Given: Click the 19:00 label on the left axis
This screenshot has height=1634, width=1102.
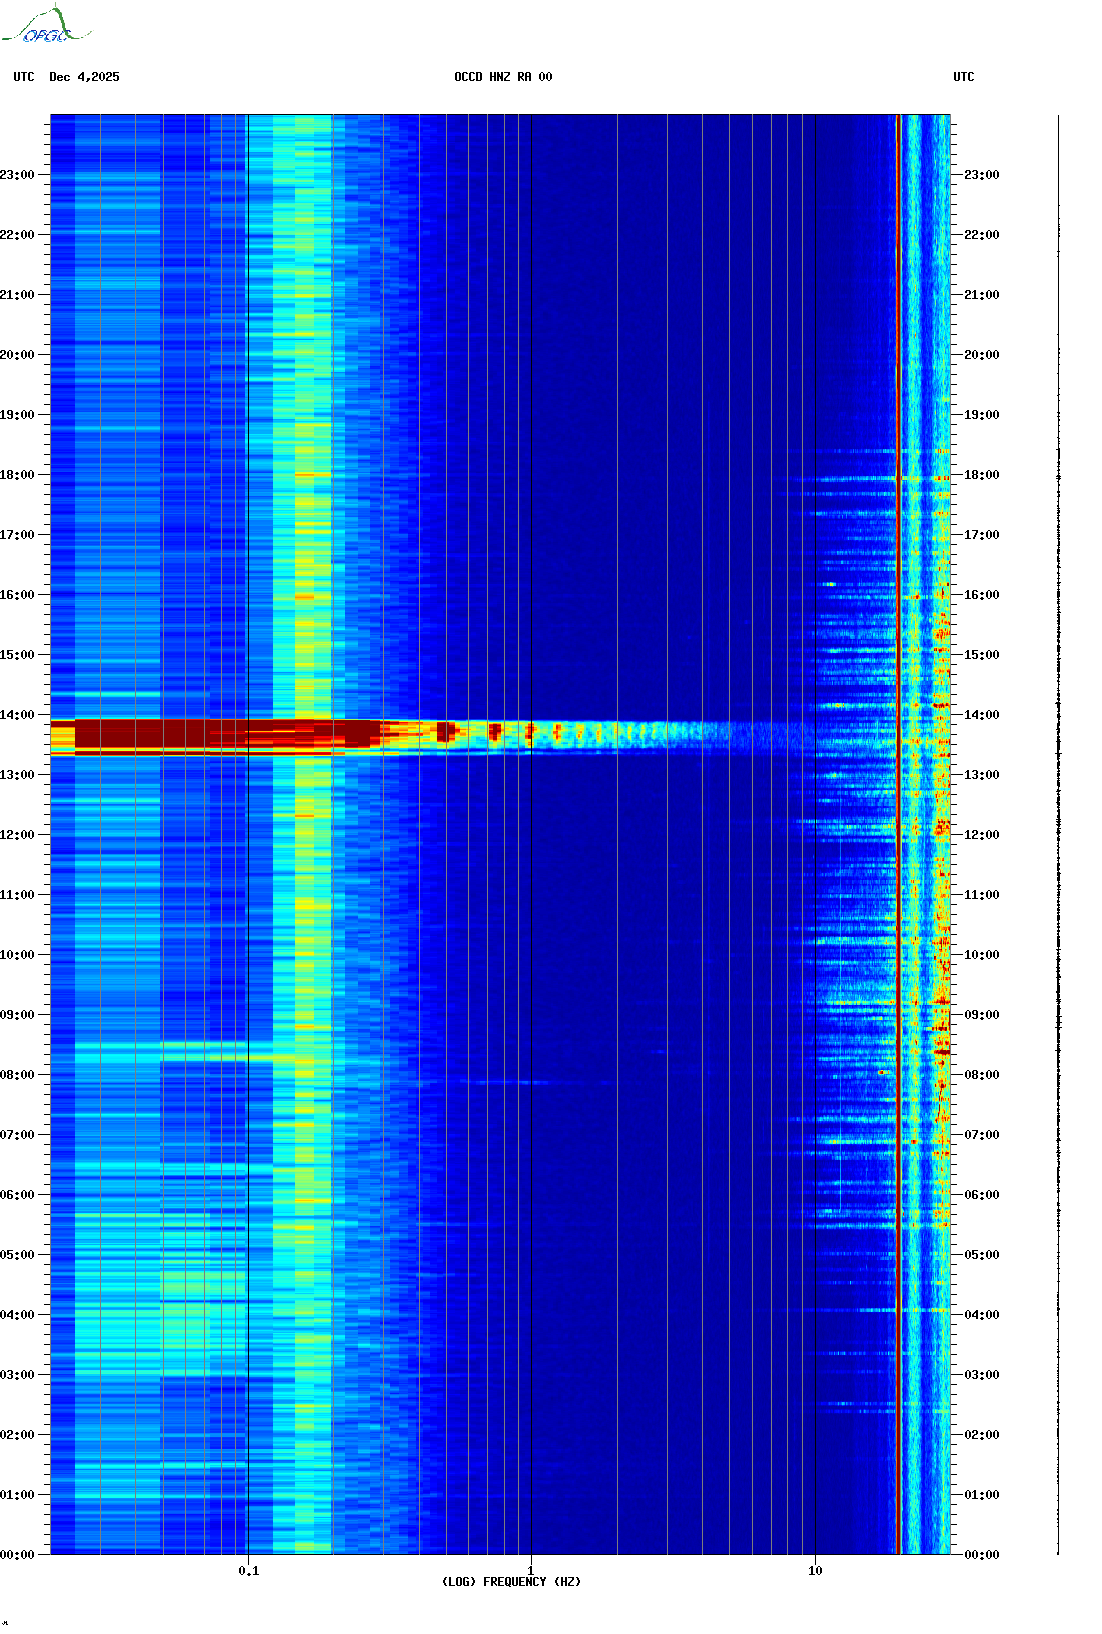Looking at the screenshot, I should [x=17, y=415].
